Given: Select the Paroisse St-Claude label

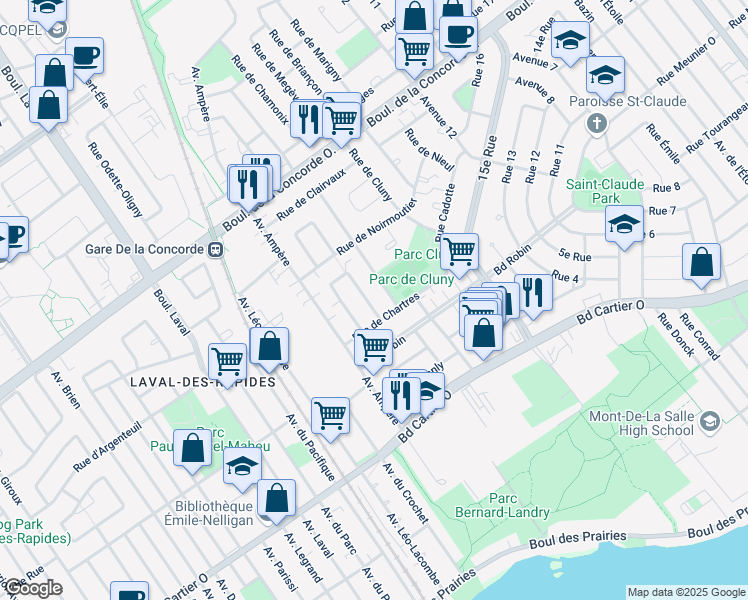Looking at the screenshot, I should (628, 101).
